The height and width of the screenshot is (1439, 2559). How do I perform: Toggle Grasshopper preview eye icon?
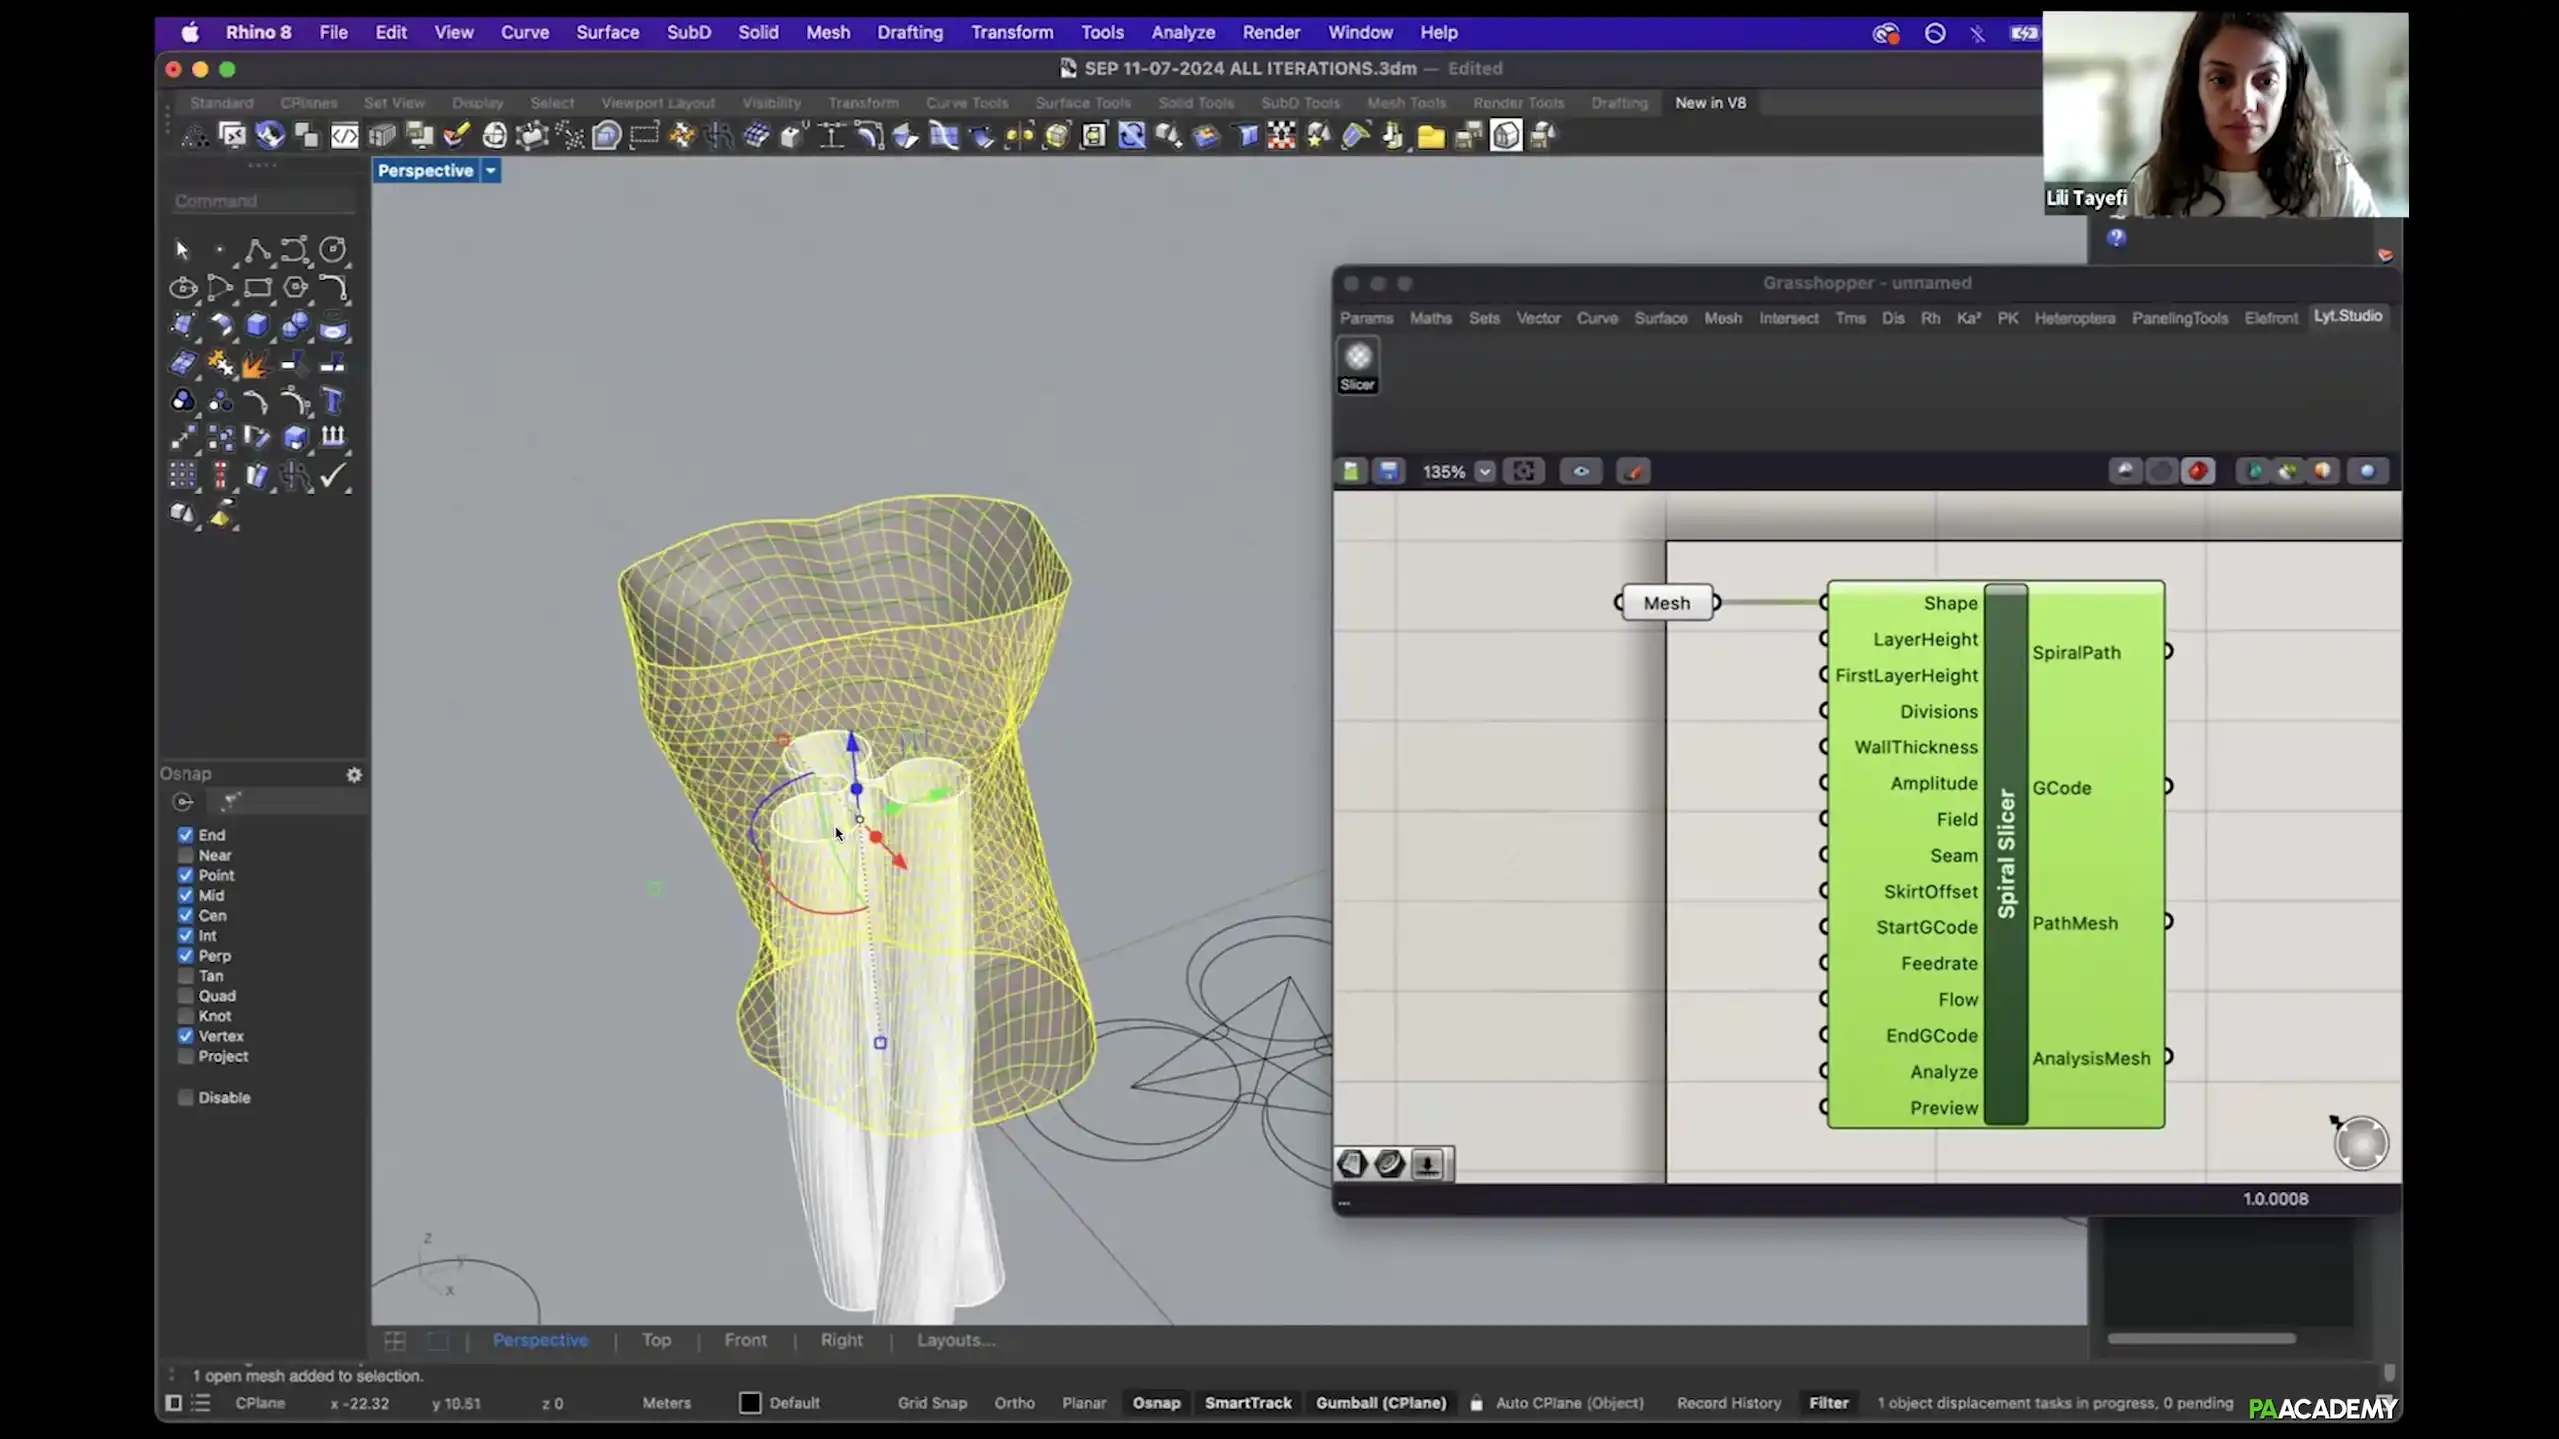(1580, 471)
